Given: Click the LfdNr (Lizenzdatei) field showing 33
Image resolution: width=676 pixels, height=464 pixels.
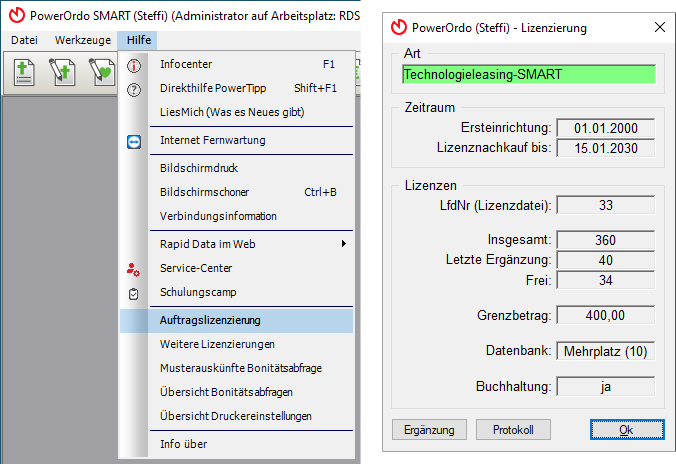Looking at the screenshot, I should 605,205.
